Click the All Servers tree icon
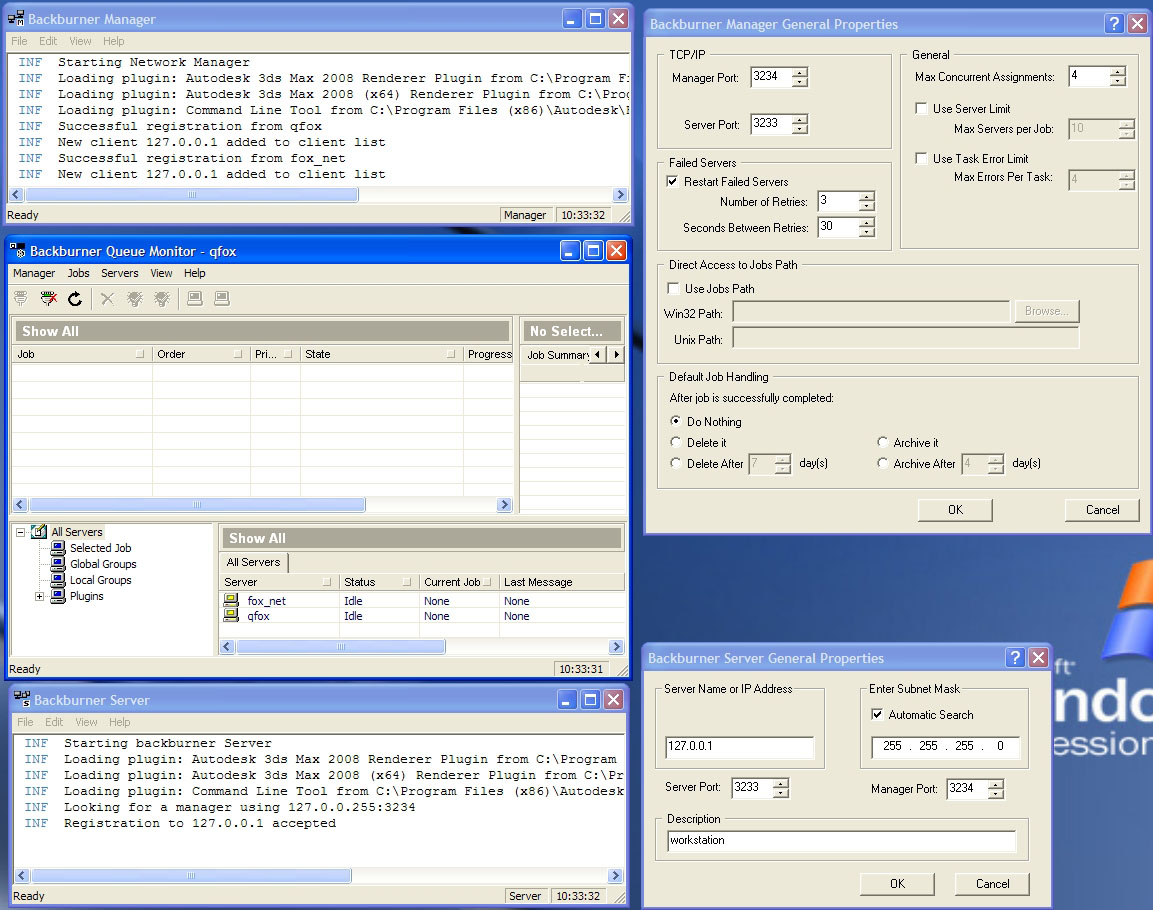The width and height of the screenshot is (1153, 910). pos(39,531)
